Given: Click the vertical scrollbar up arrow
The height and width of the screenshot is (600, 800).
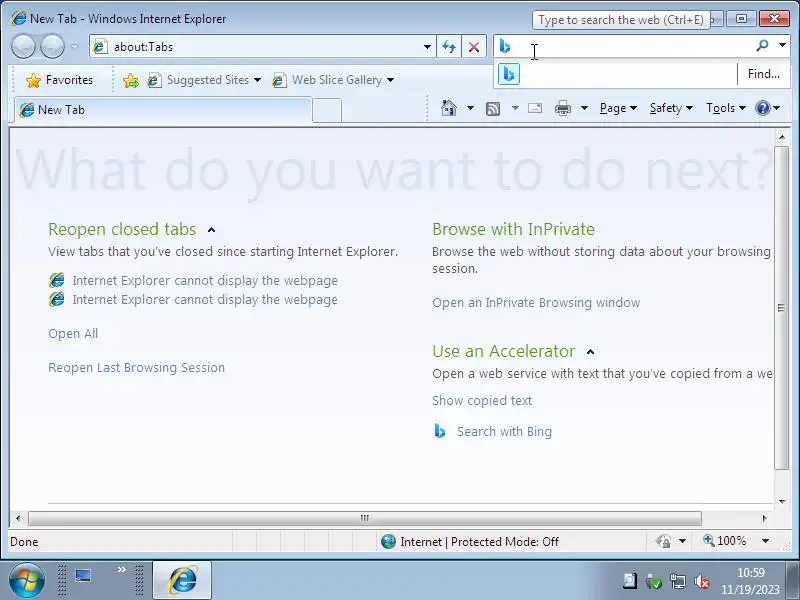Looking at the screenshot, I should [782, 137].
